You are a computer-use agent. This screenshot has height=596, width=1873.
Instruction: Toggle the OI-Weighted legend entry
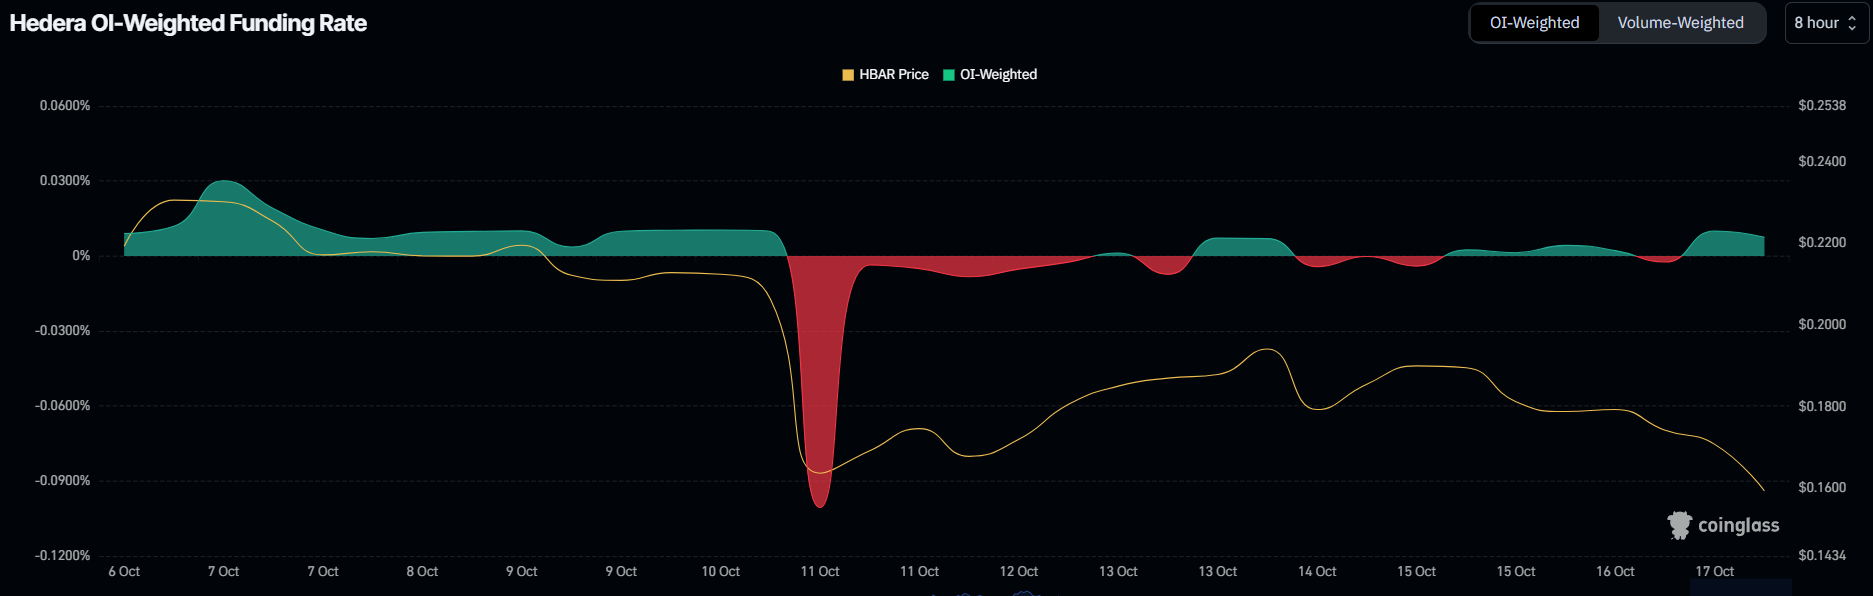tap(990, 74)
